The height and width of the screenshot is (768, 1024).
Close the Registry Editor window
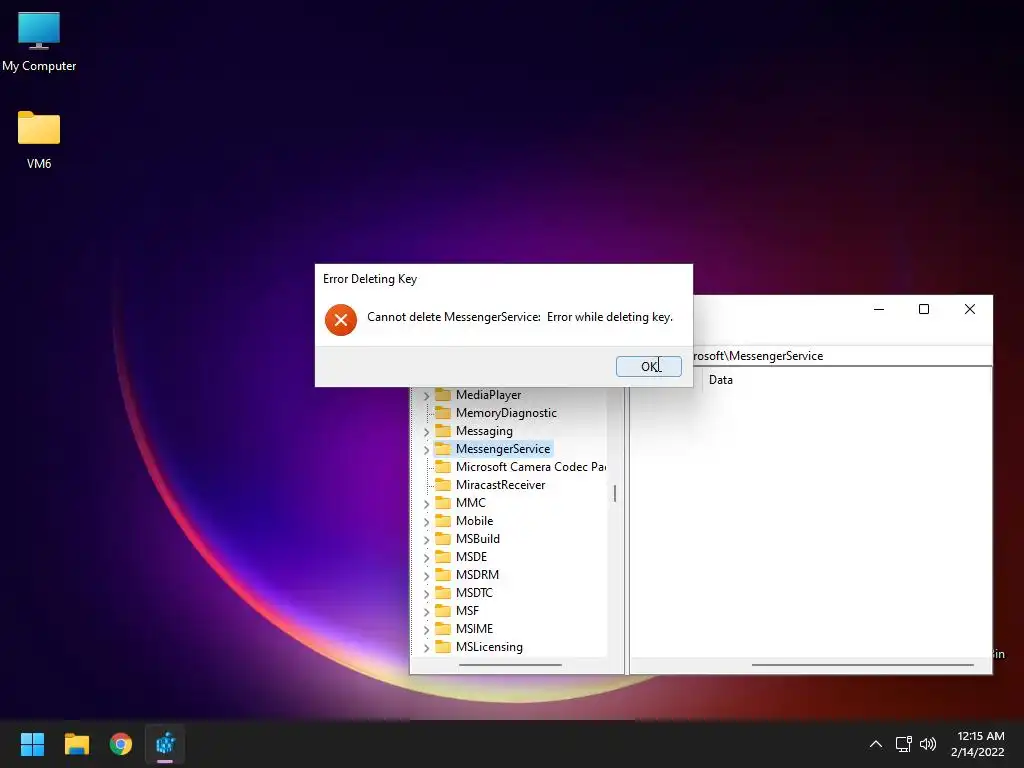[x=970, y=309]
